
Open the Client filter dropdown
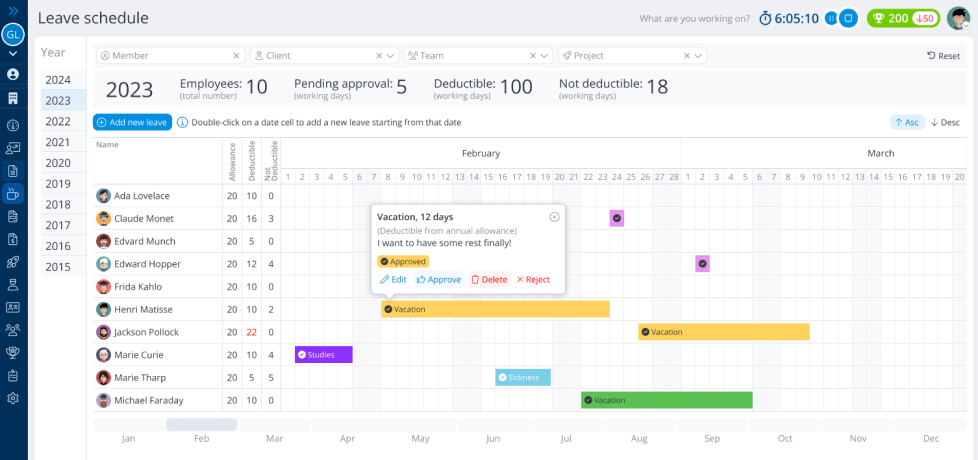tap(390, 56)
